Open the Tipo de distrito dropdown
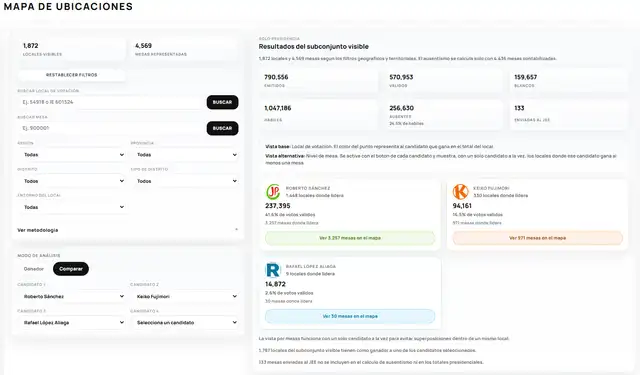 tap(184, 181)
